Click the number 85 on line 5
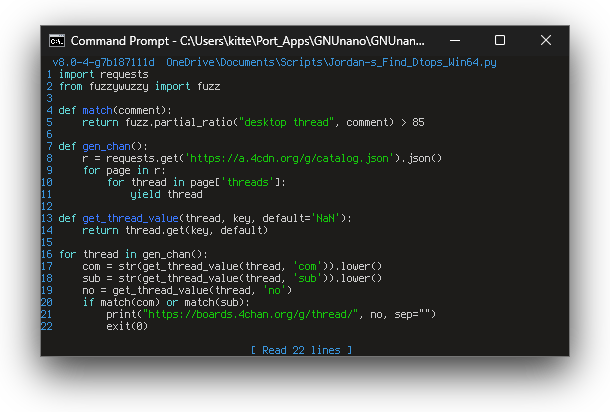The image size is (610, 412). [418, 123]
